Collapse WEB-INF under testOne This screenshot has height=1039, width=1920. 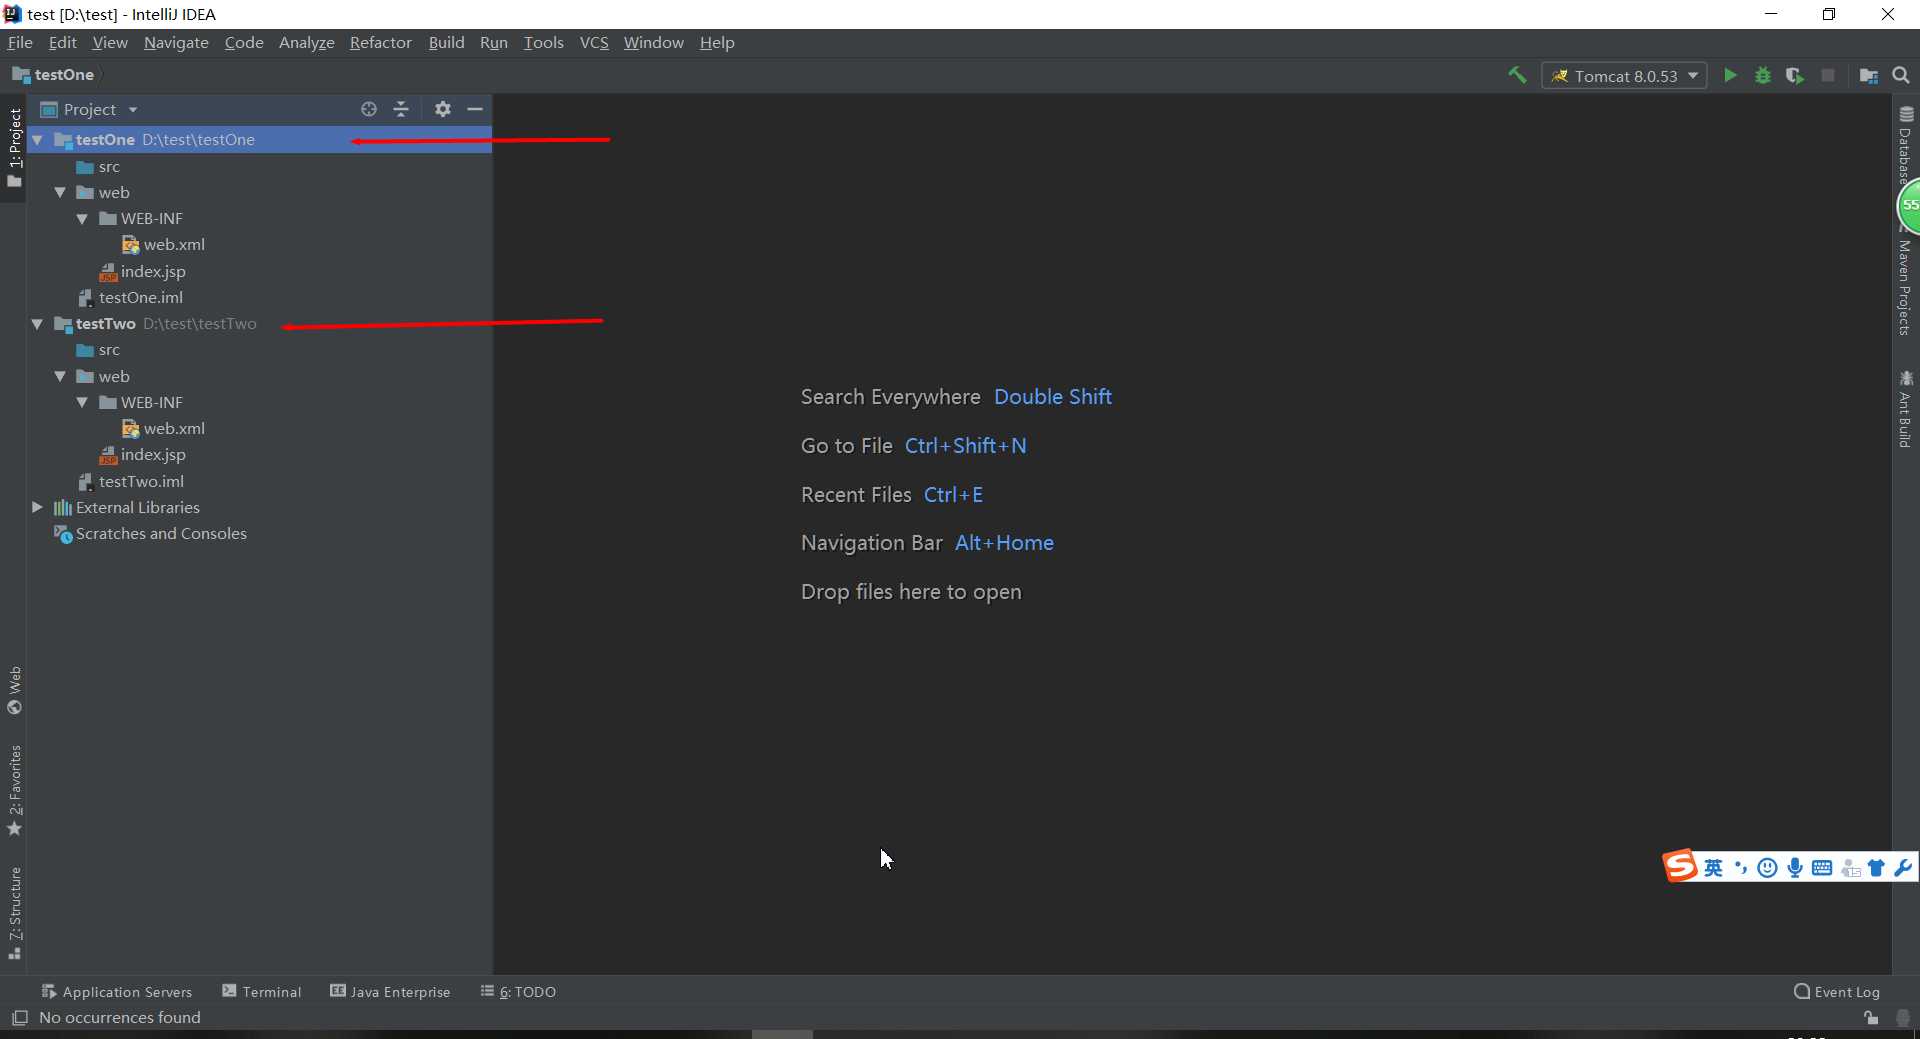click(83, 218)
